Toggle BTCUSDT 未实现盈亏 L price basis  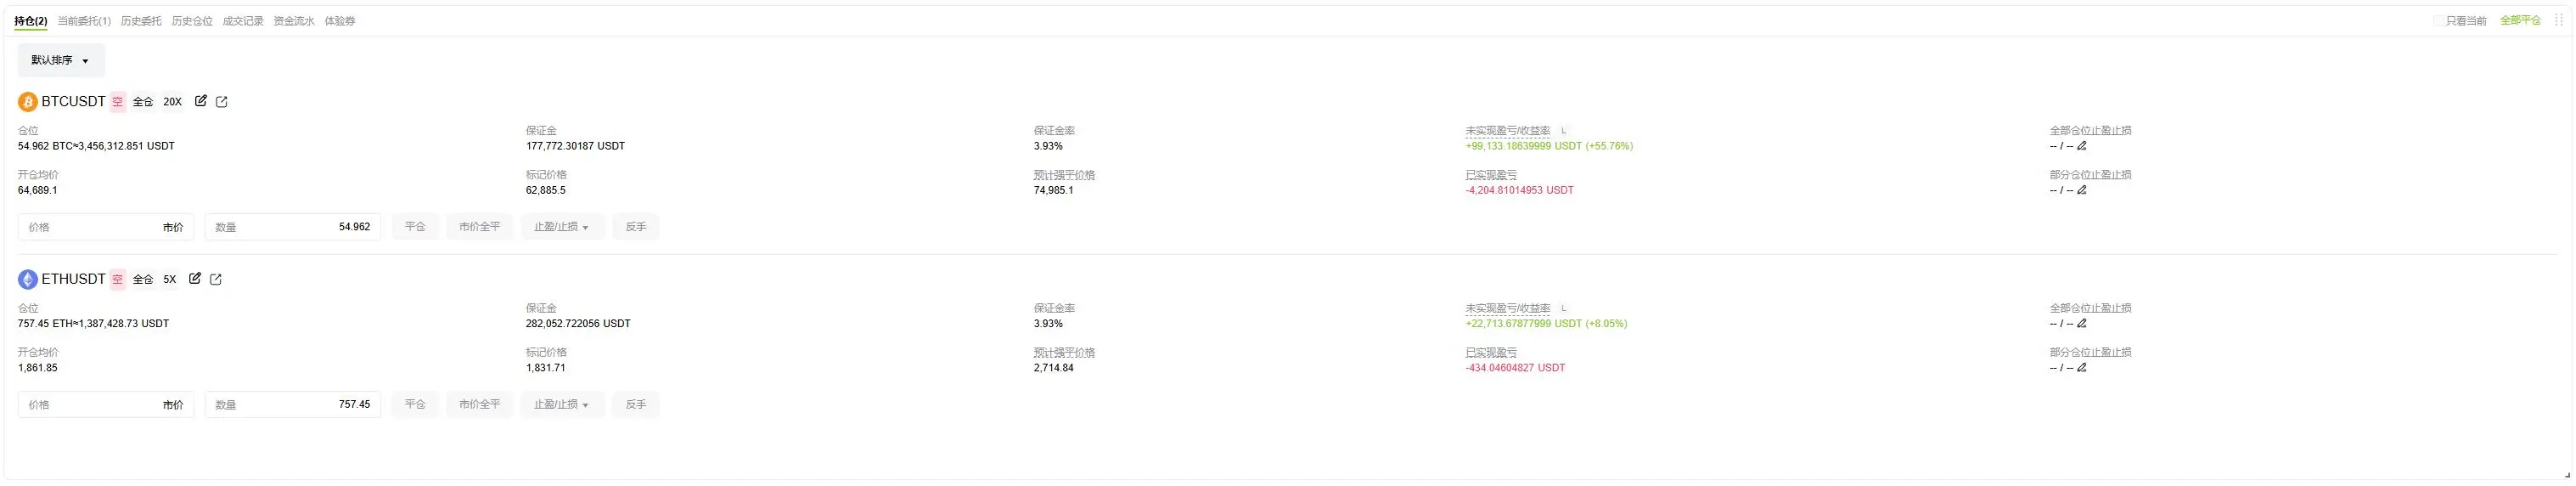[1564, 131]
